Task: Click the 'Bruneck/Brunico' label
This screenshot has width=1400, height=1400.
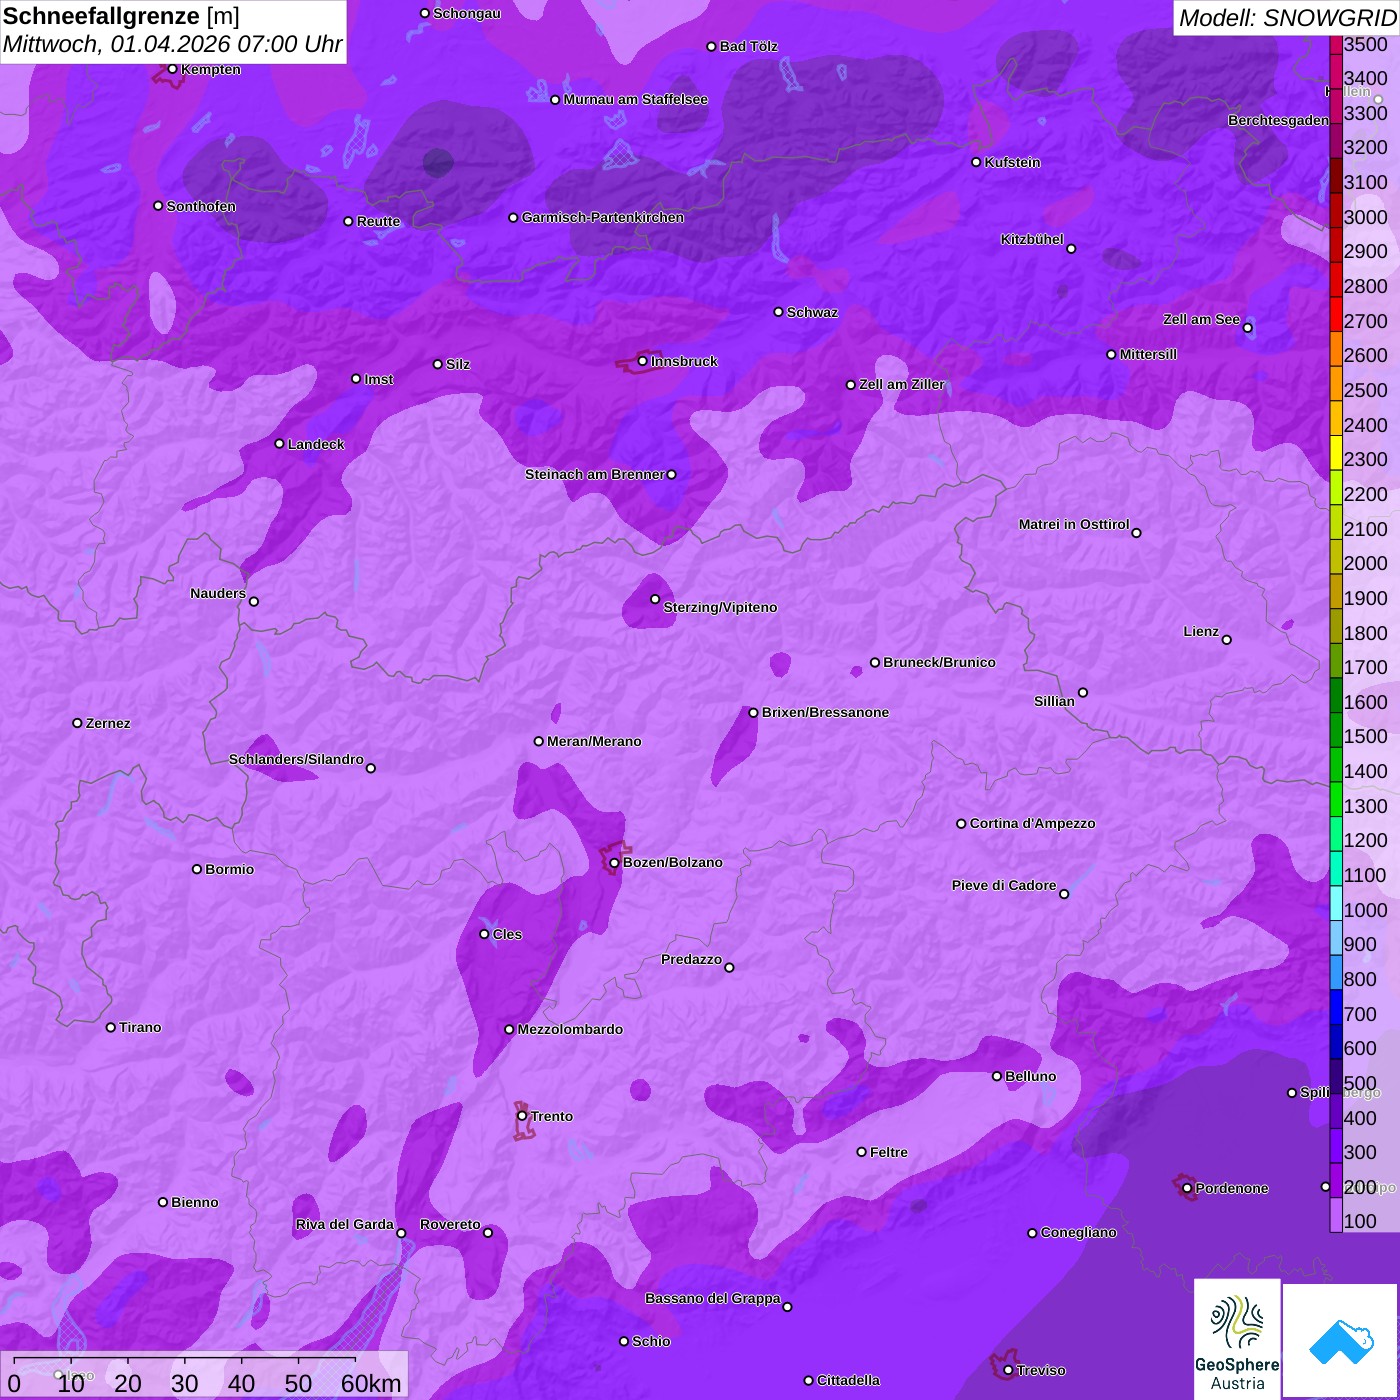Action: [939, 662]
